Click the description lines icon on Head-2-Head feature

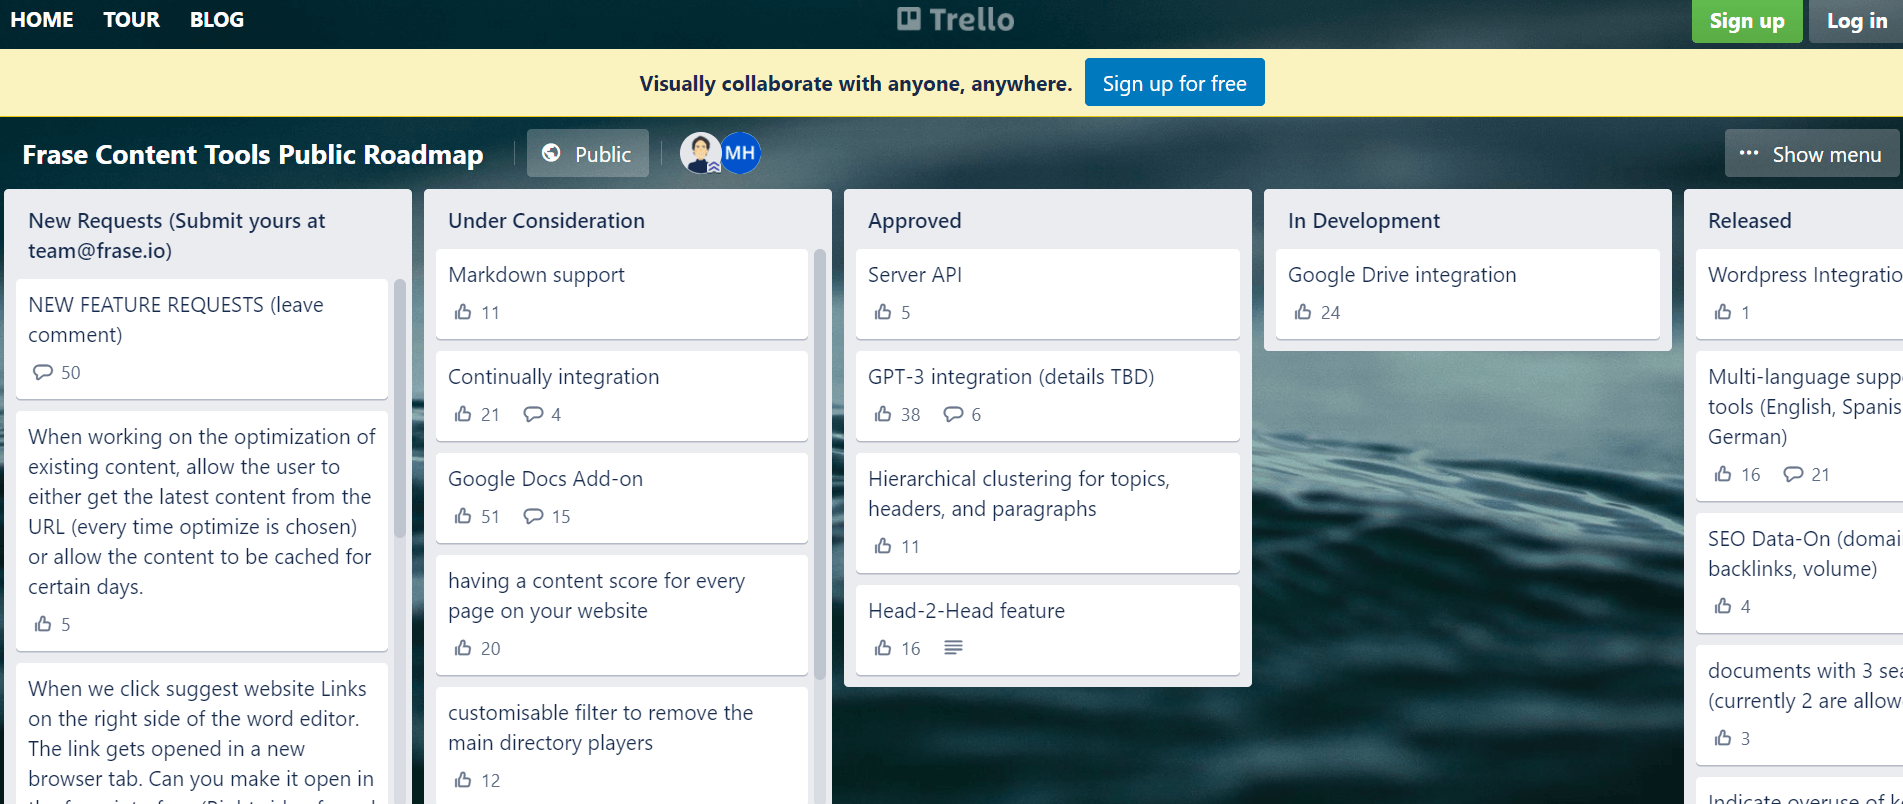(x=953, y=648)
